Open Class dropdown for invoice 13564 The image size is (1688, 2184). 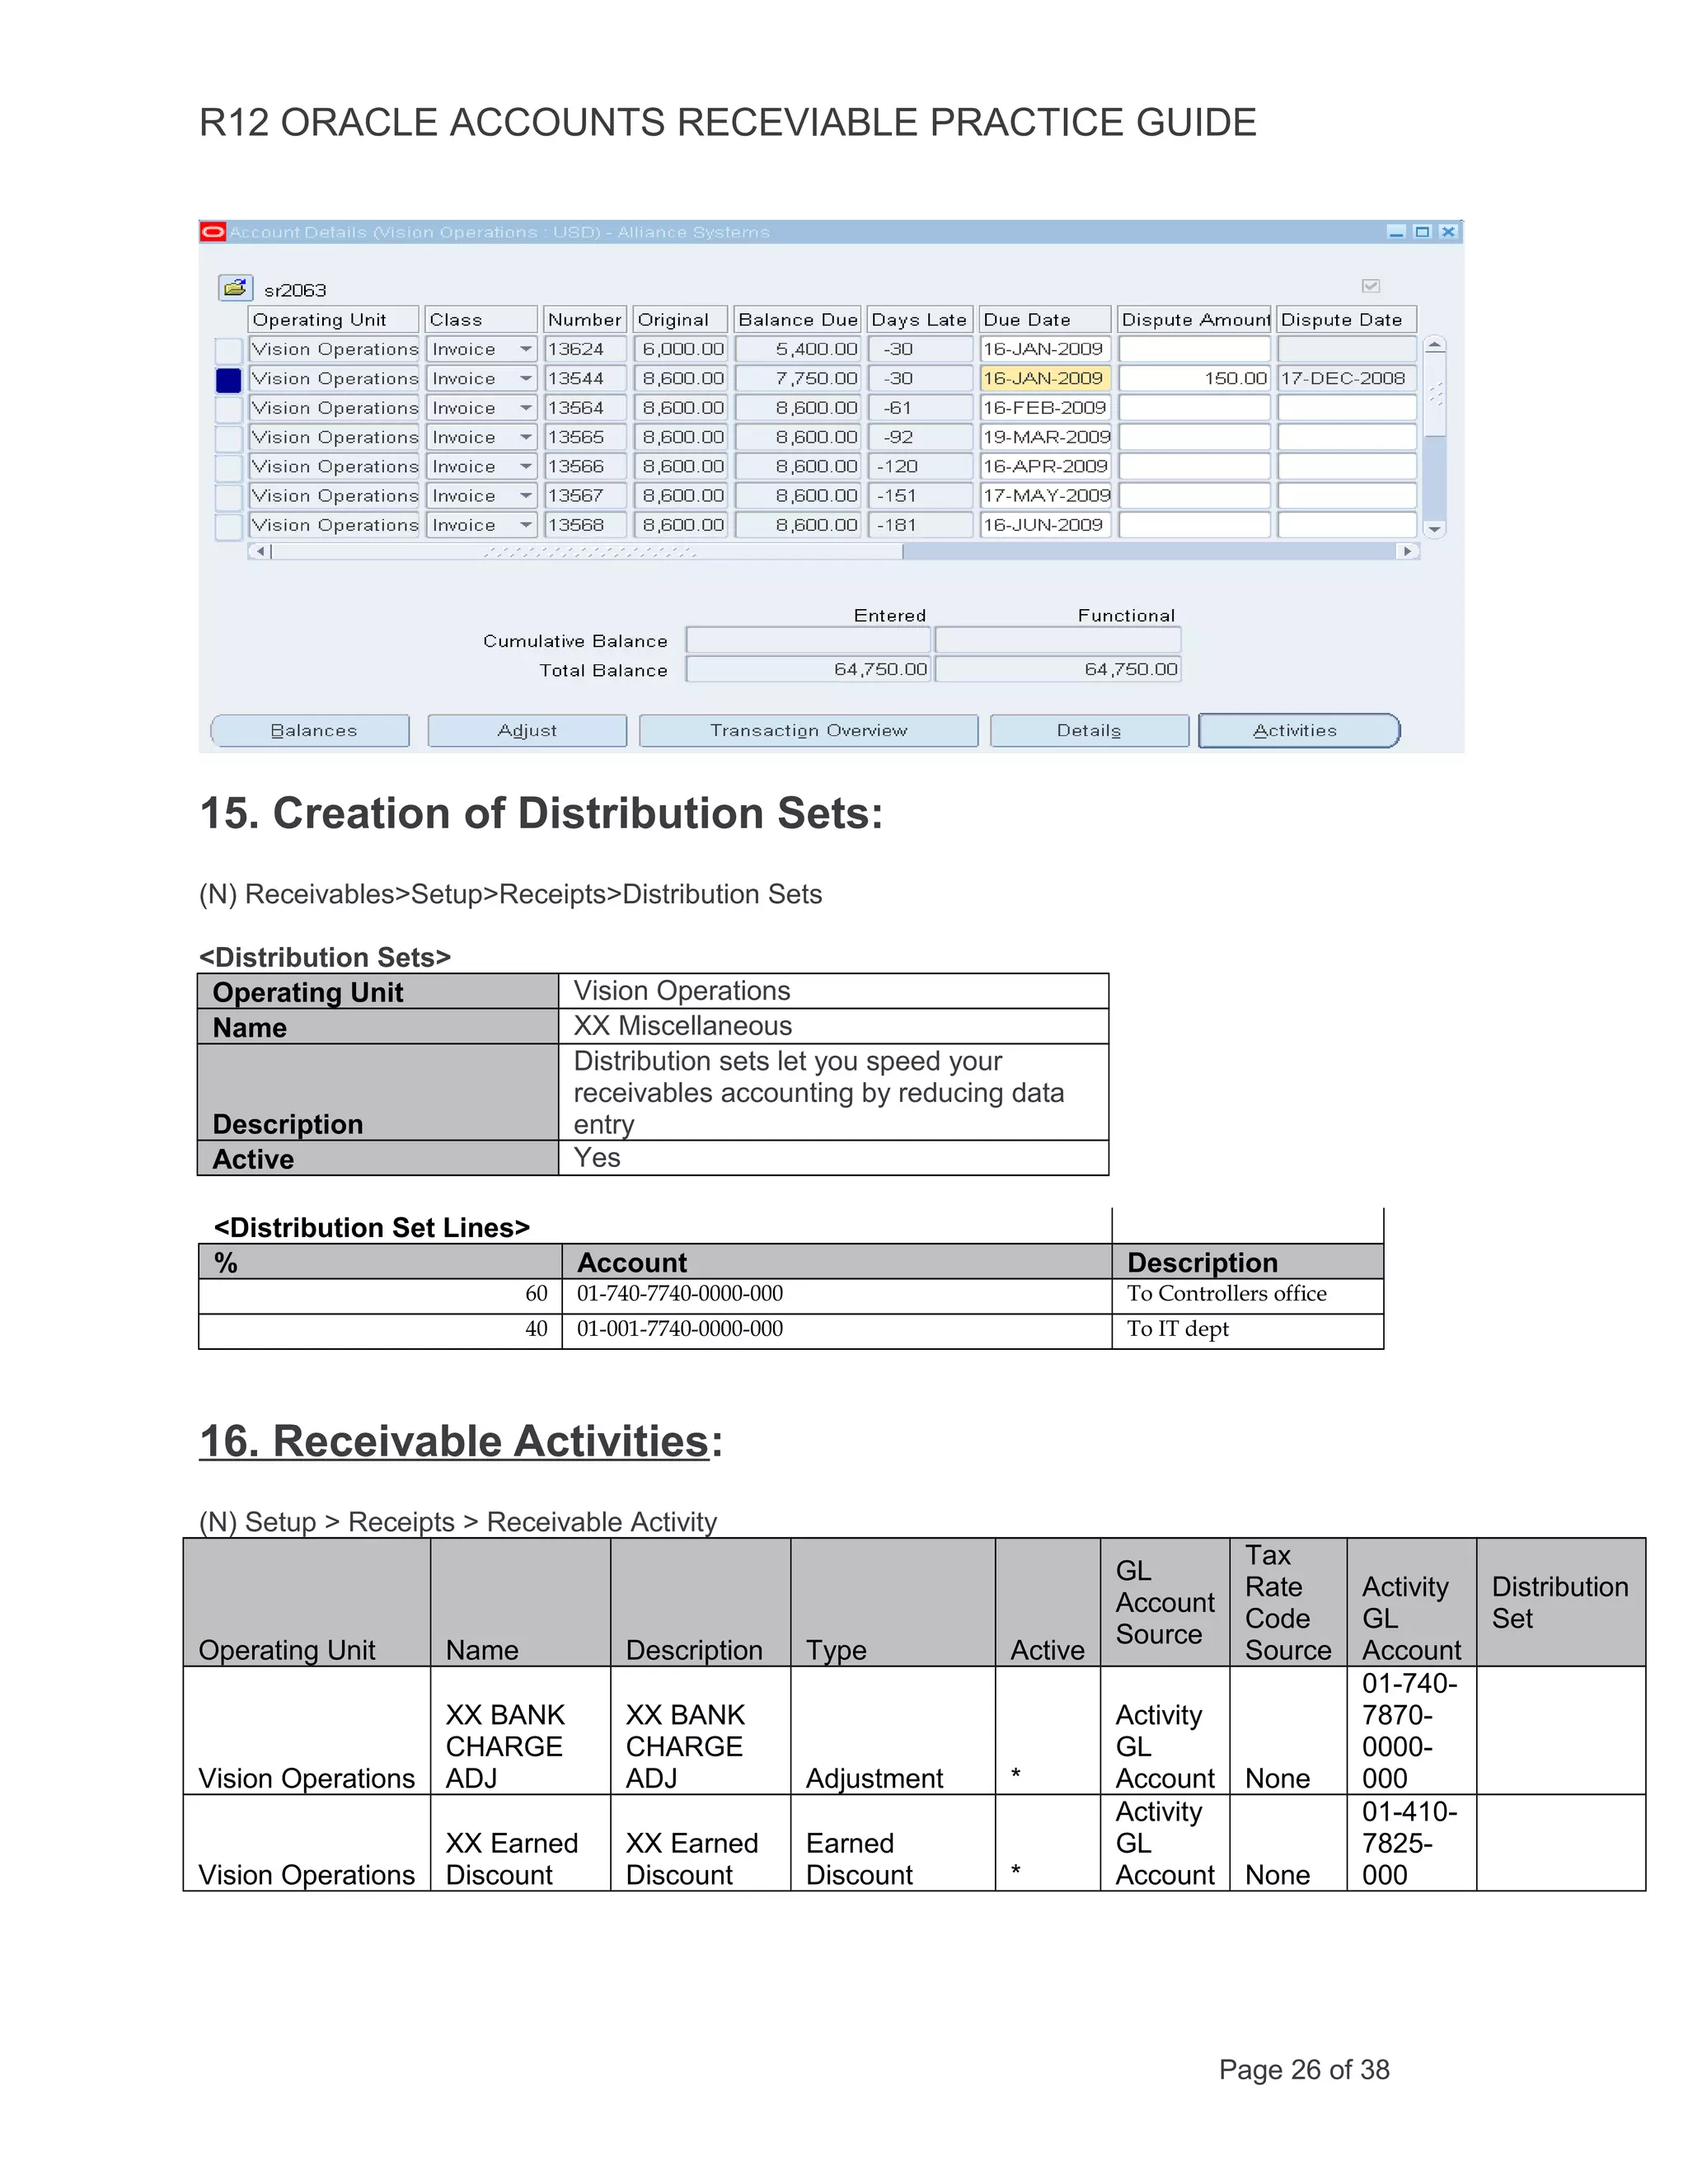tap(526, 408)
